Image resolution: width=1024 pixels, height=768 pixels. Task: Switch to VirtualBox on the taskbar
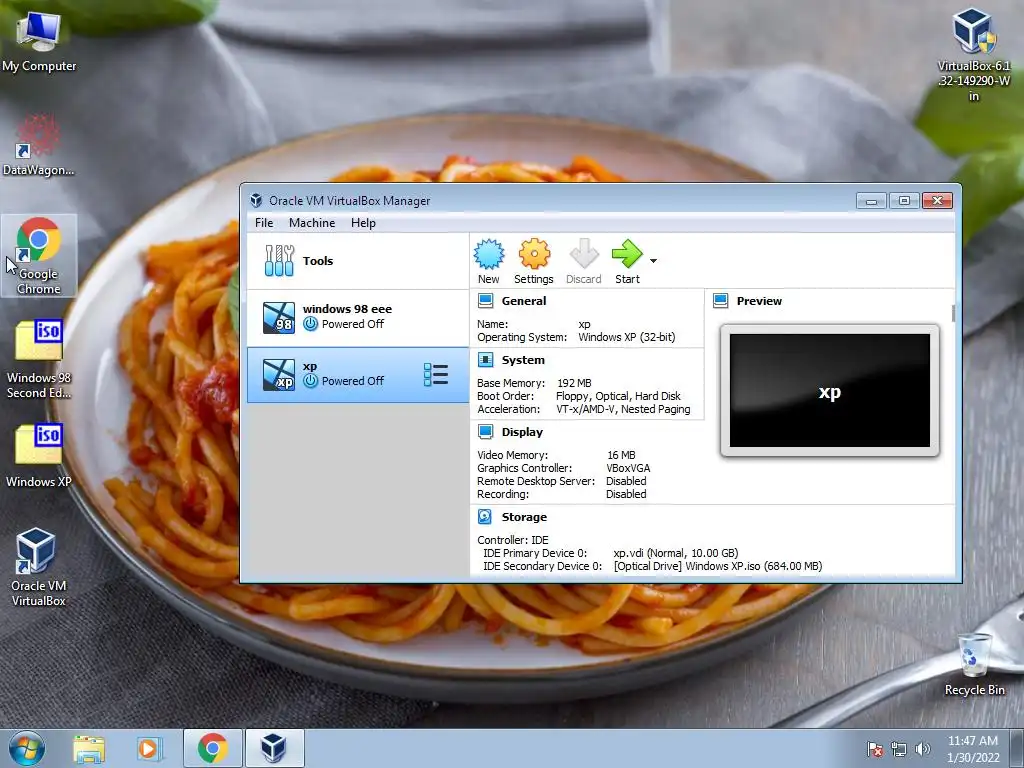point(274,748)
